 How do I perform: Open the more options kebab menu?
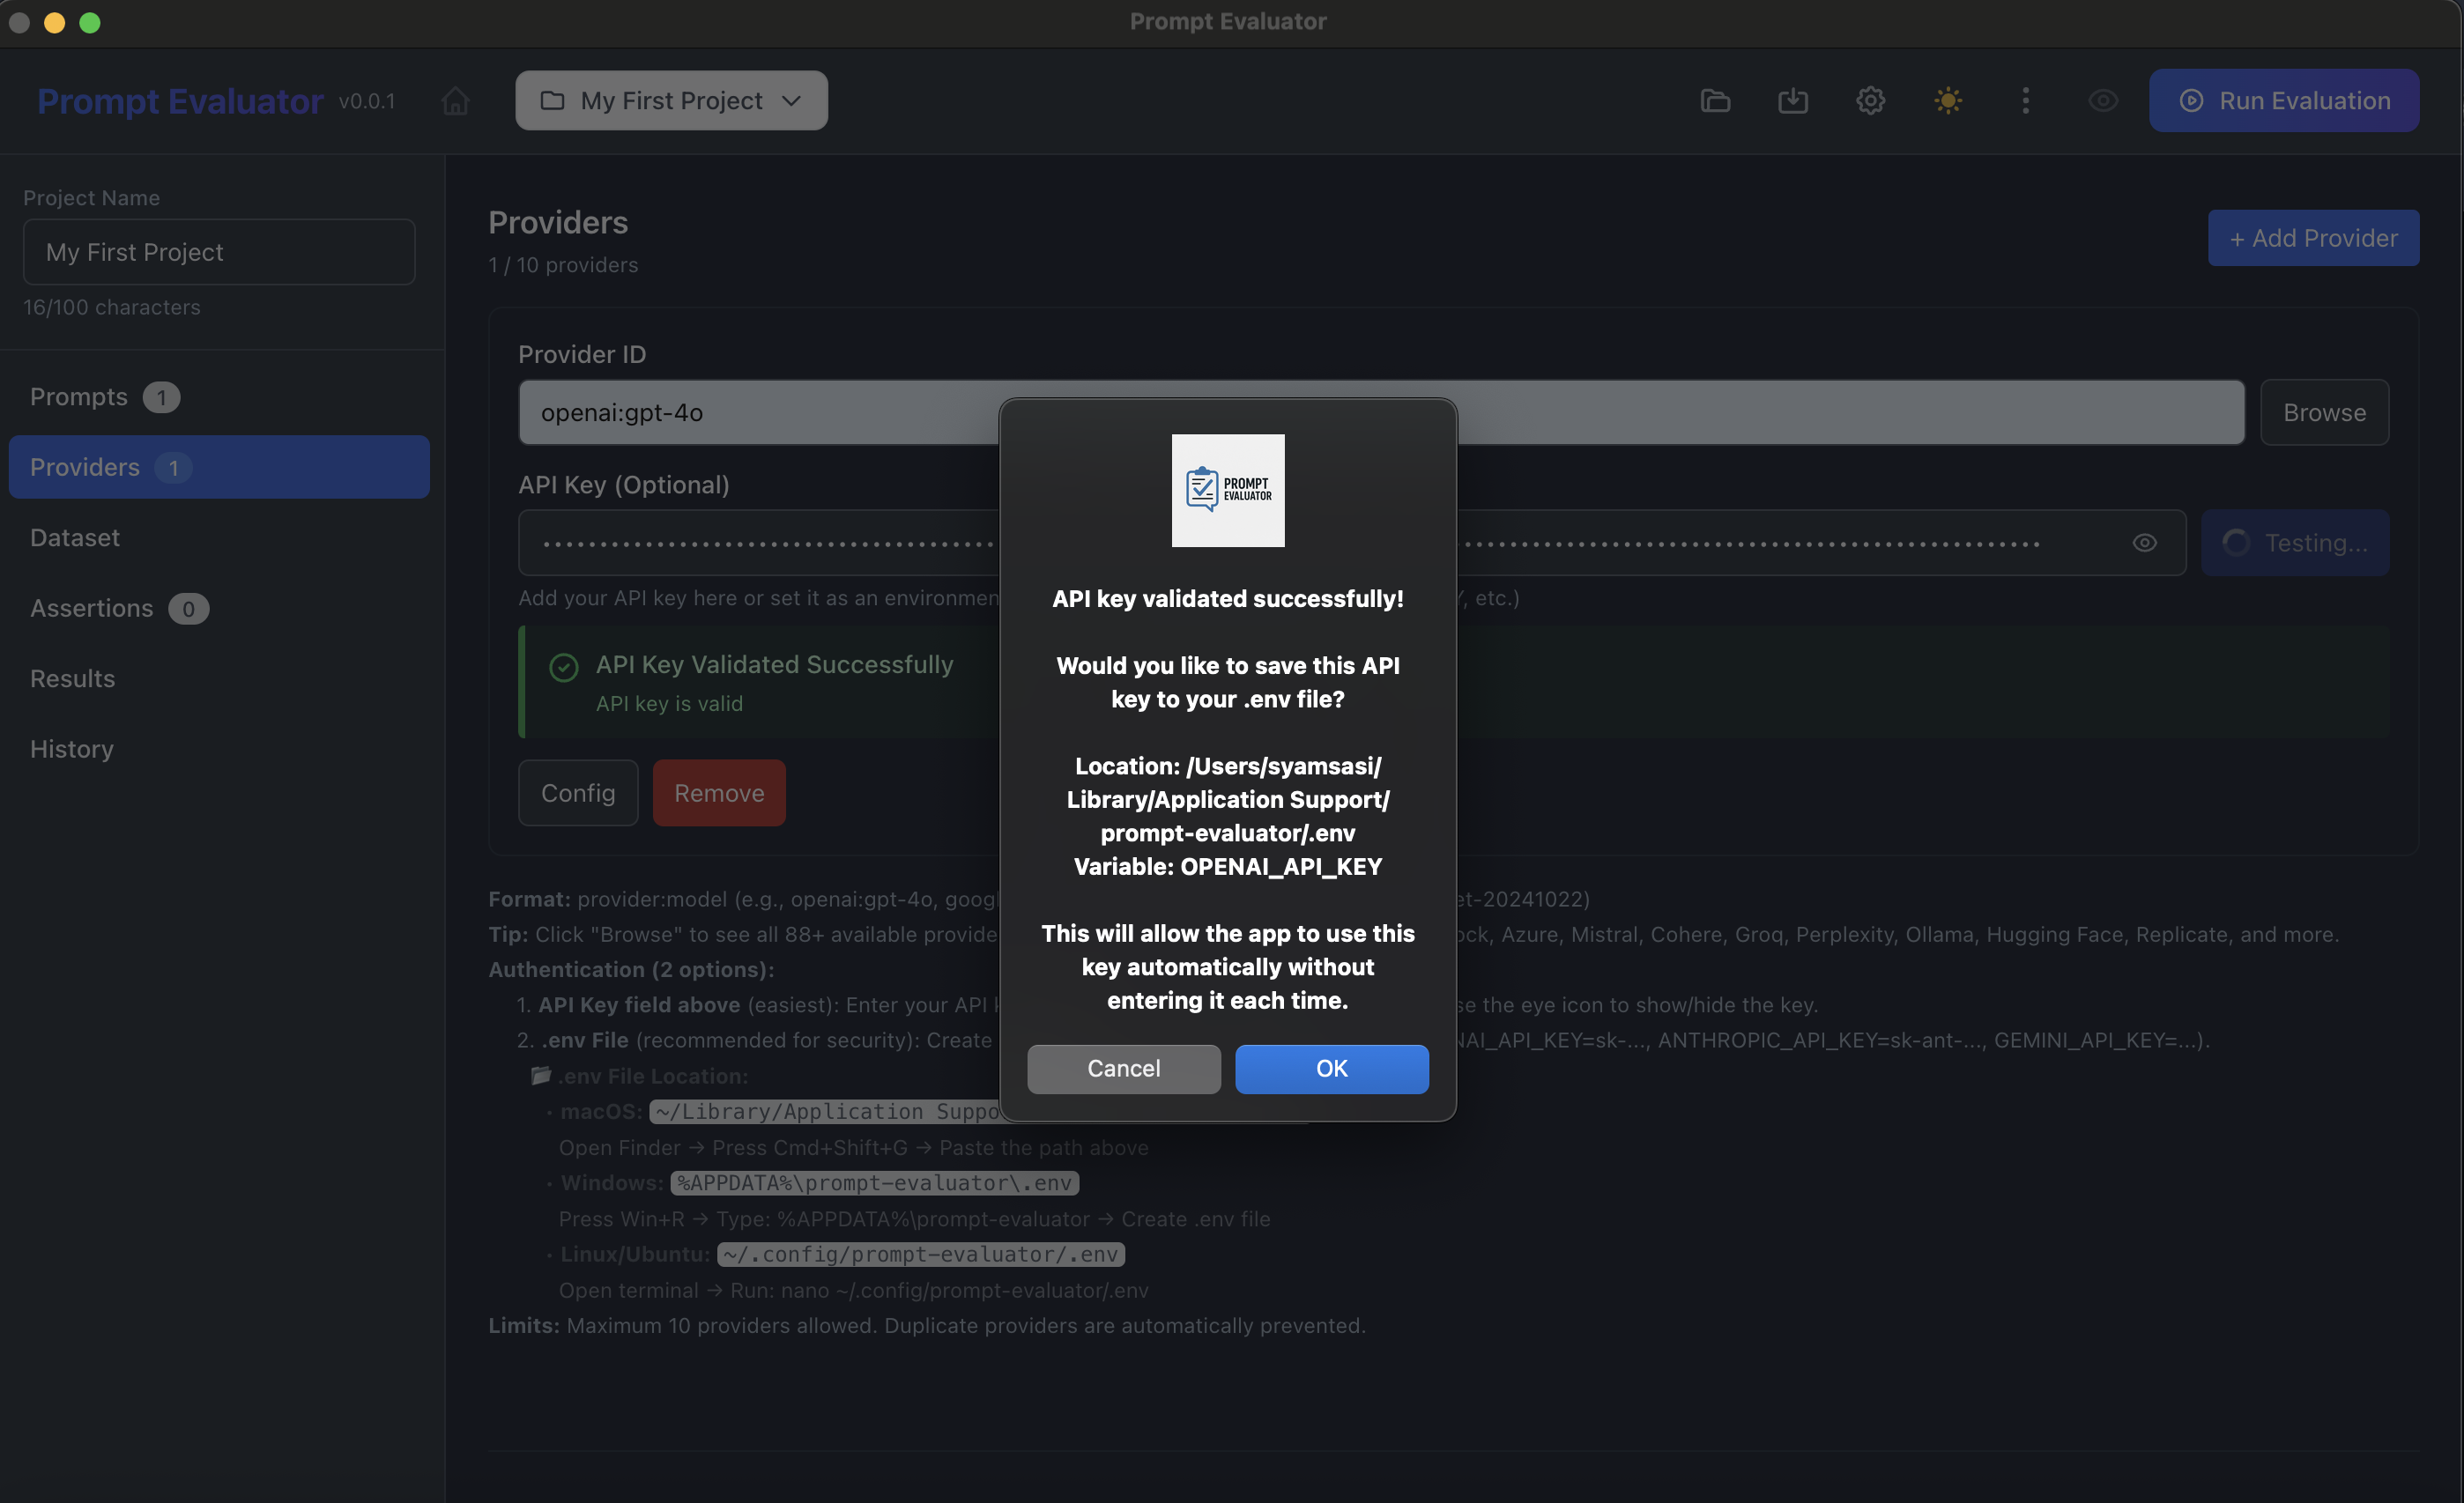tap(2025, 100)
